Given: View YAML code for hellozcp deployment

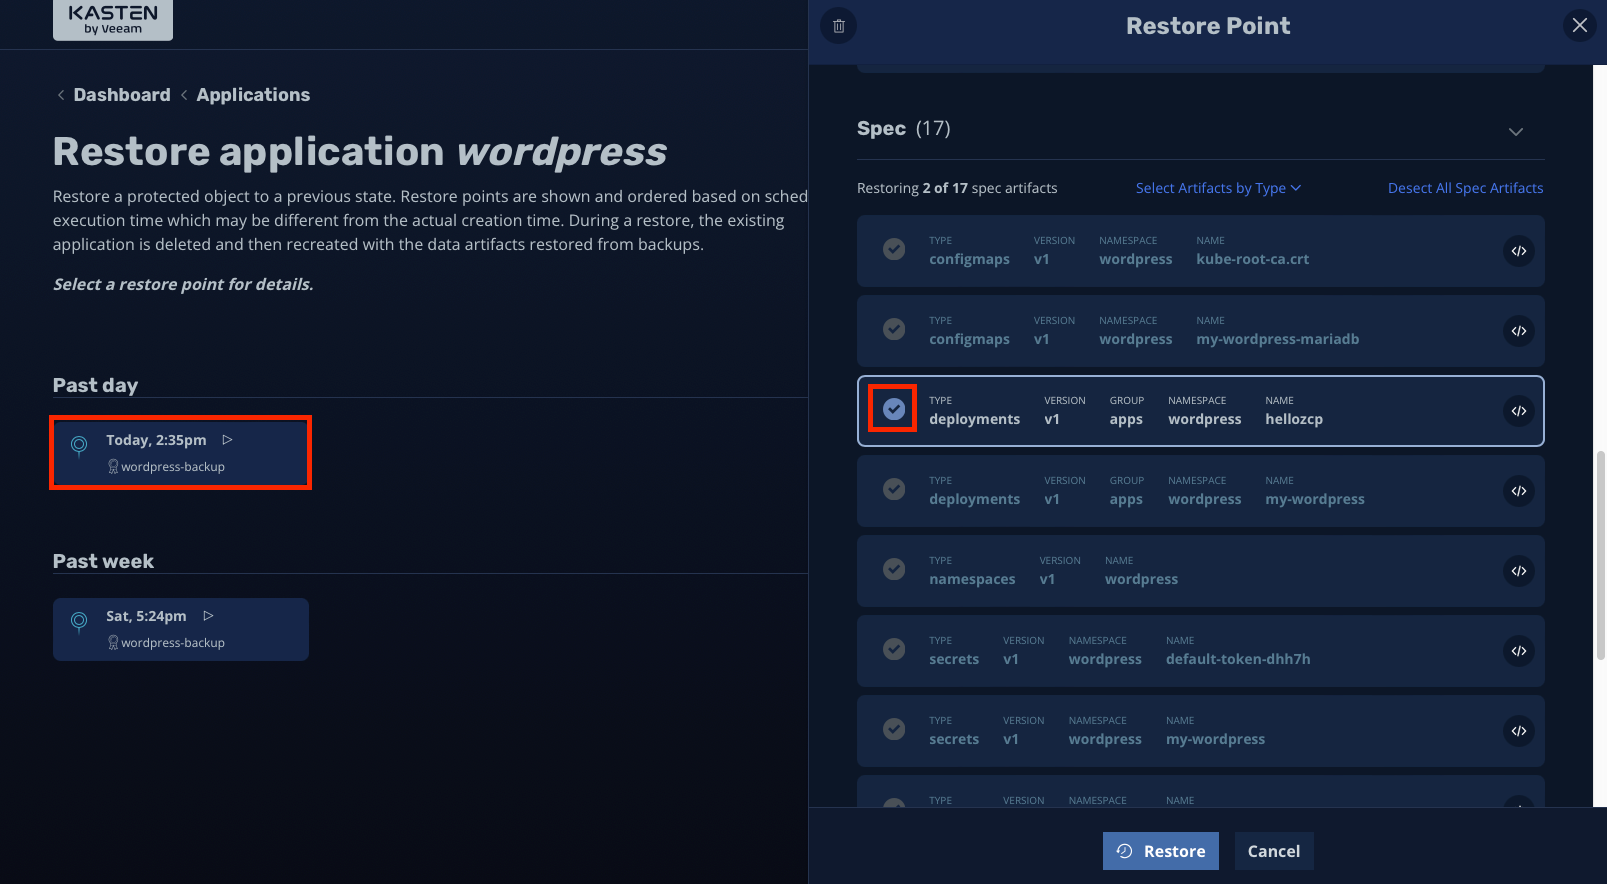Looking at the screenshot, I should point(1519,411).
